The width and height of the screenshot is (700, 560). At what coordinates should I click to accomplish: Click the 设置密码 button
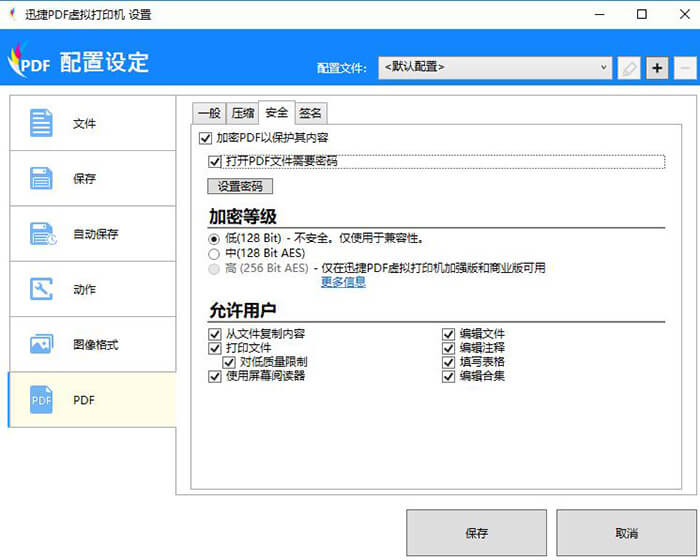pos(240,186)
